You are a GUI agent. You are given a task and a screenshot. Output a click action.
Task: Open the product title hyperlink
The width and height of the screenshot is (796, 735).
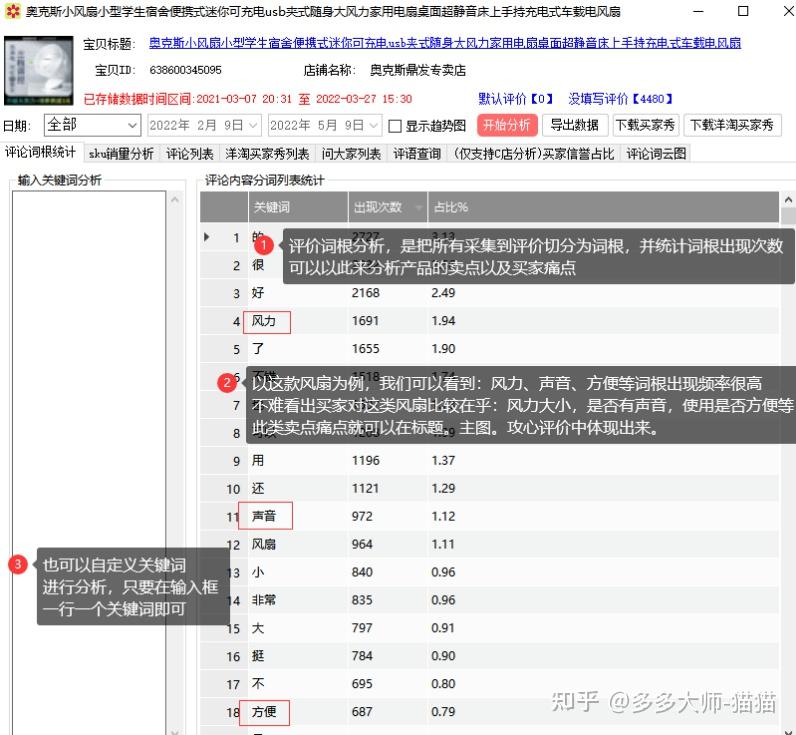click(x=445, y=44)
